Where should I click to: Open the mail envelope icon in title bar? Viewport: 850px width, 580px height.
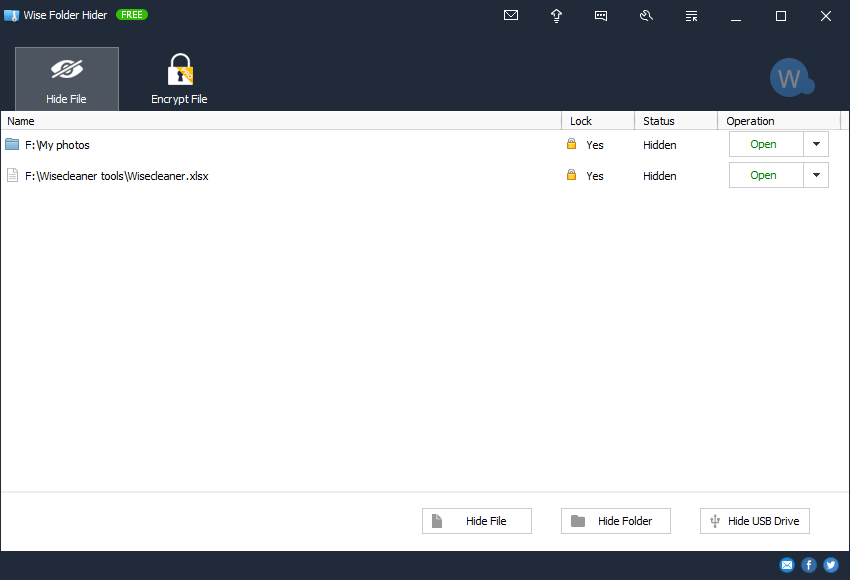click(x=511, y=15)
